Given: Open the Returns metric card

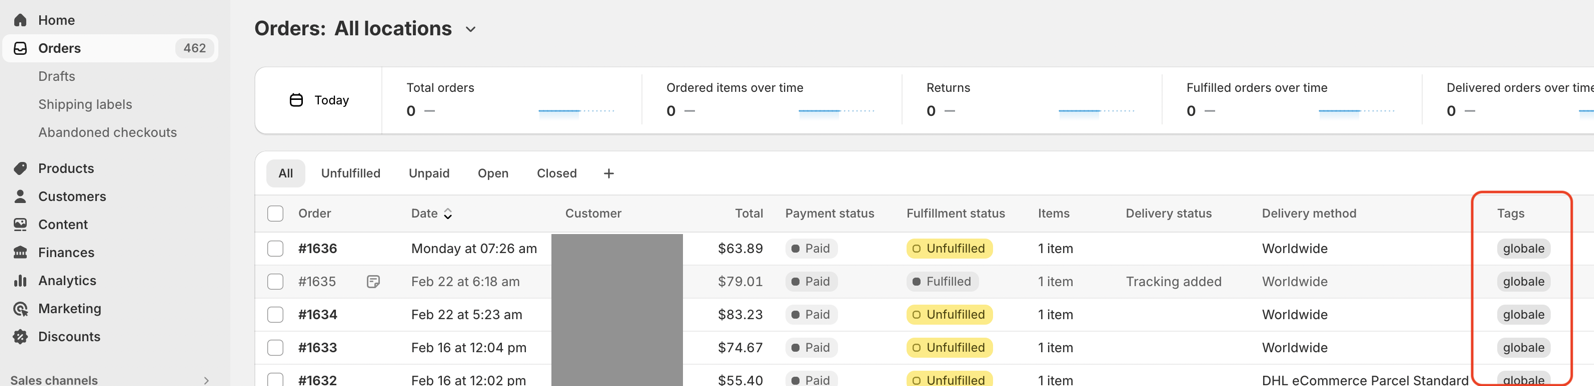Looking at the screenshot, I should click(x=1032, y=100).
